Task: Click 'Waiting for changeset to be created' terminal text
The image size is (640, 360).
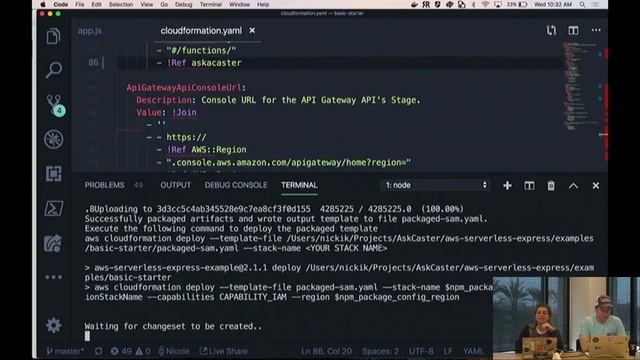Action: pyautogui.click(x=173, y=326)
